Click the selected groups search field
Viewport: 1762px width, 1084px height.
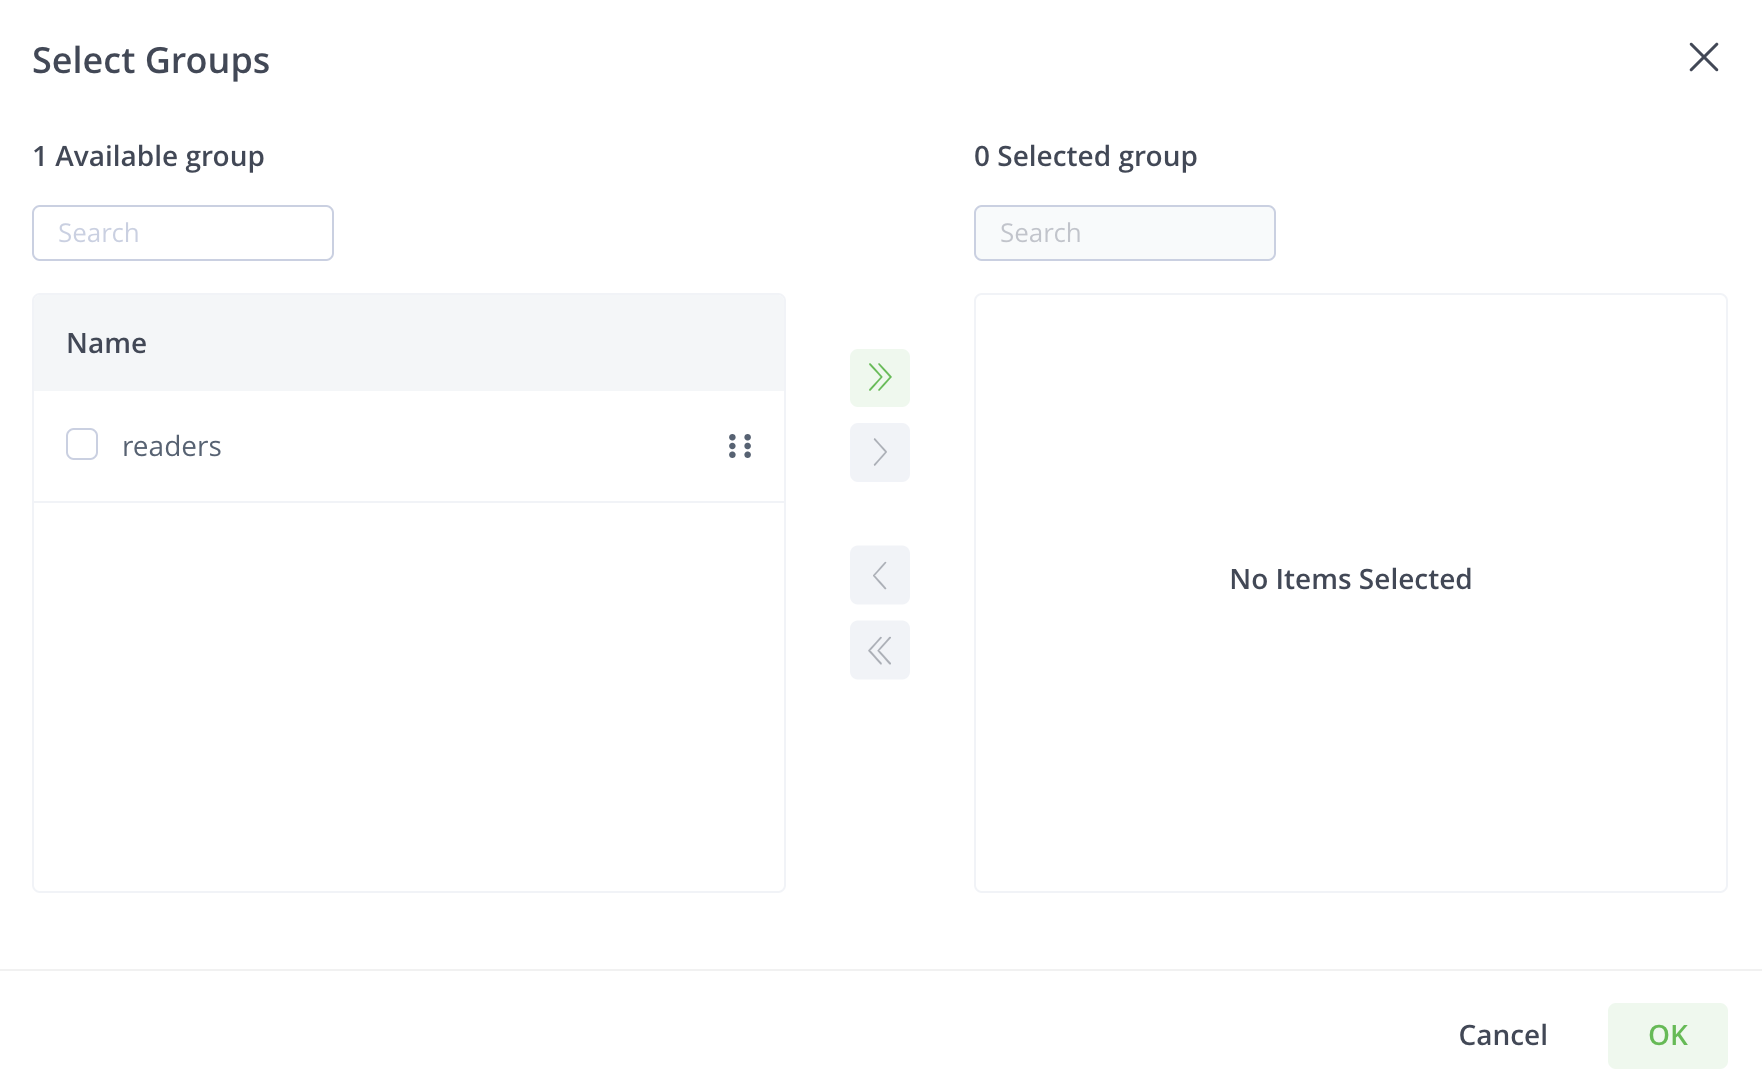tap(1124, 232)
